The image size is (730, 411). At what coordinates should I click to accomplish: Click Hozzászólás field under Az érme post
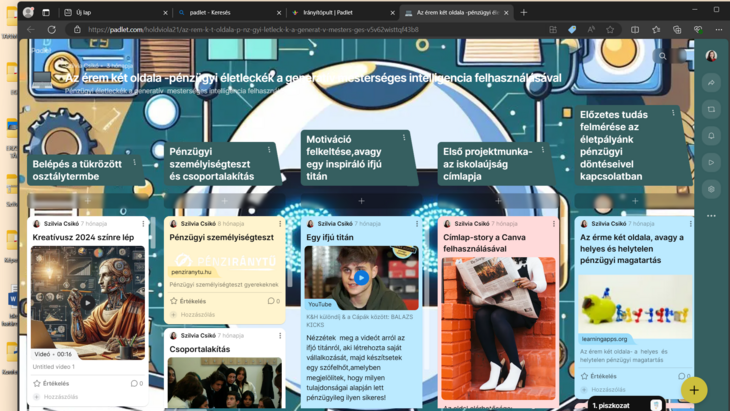608,390
